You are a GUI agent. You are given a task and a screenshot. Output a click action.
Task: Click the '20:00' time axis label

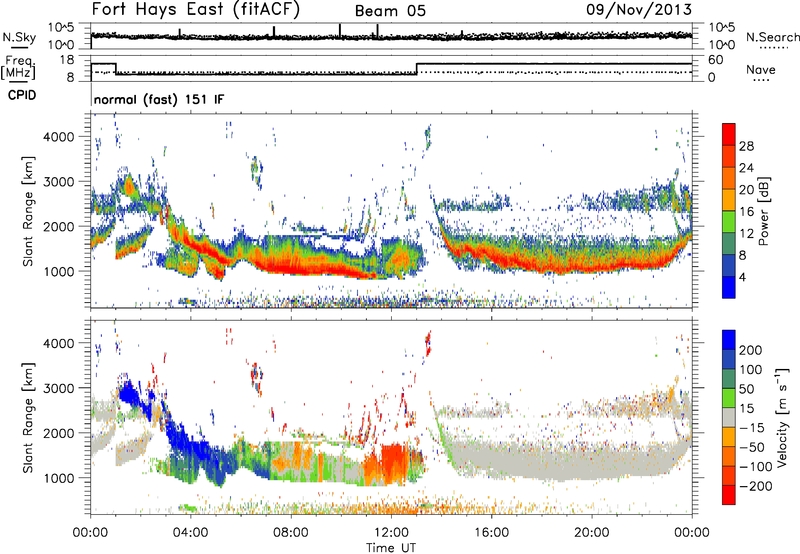point(591,532)
